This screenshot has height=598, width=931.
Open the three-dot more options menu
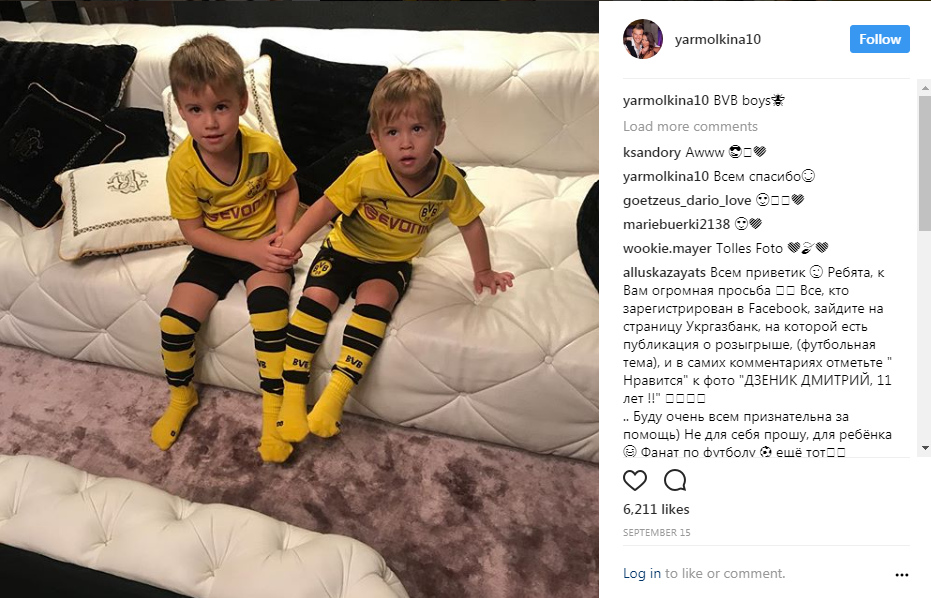[x=901, y=575]
